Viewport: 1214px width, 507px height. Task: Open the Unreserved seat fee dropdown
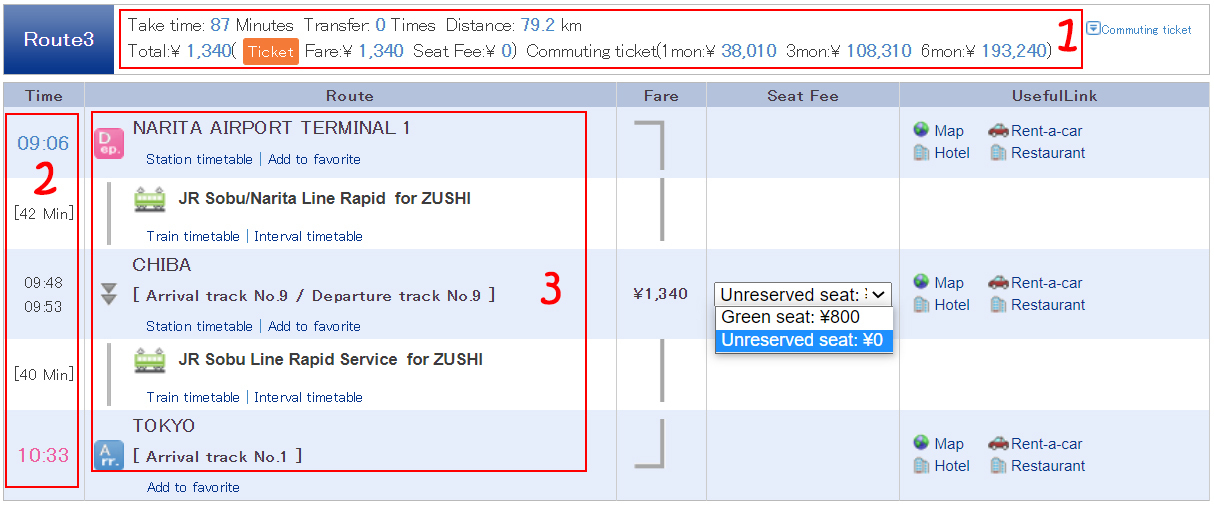point(801,294)
